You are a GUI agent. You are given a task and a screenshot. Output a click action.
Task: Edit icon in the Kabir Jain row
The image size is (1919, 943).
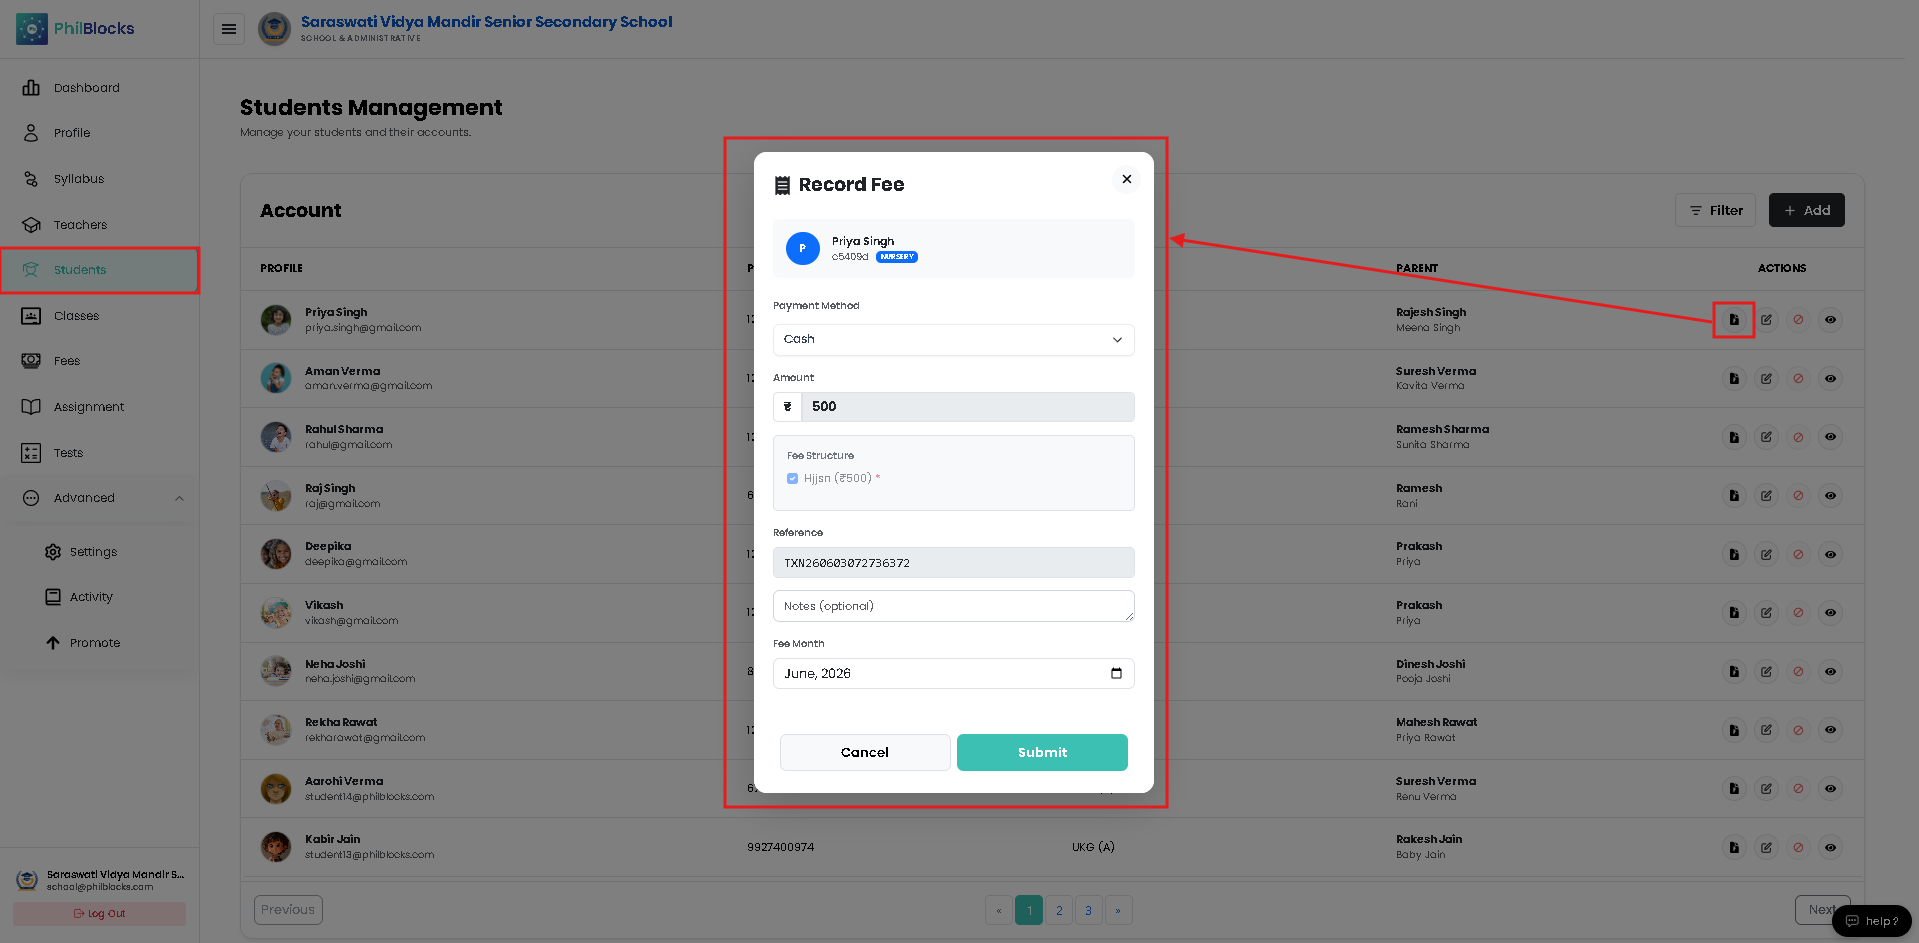(1766, 847)
